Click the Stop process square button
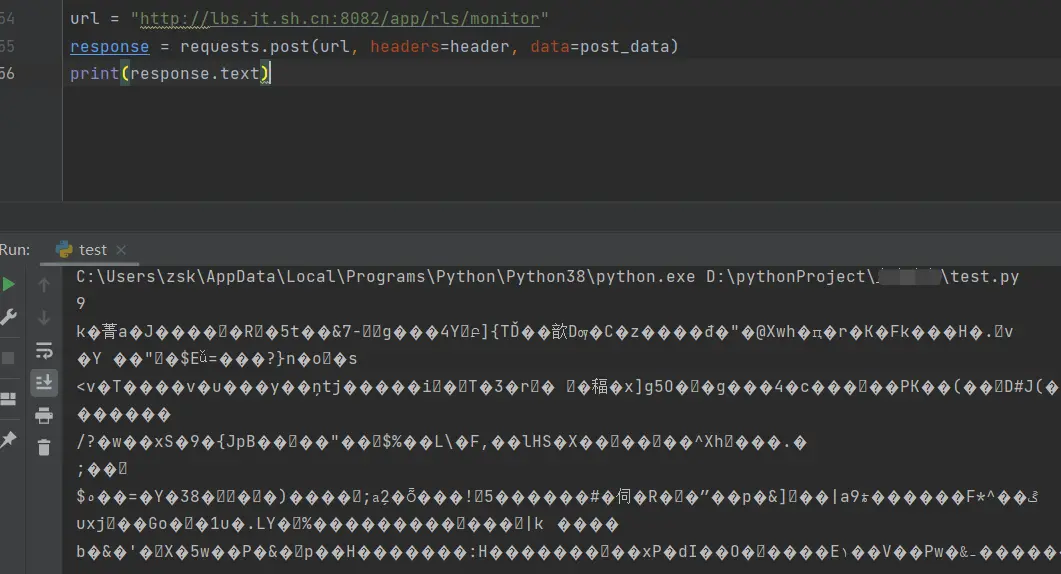1061x574 pixels. [8, 357]
